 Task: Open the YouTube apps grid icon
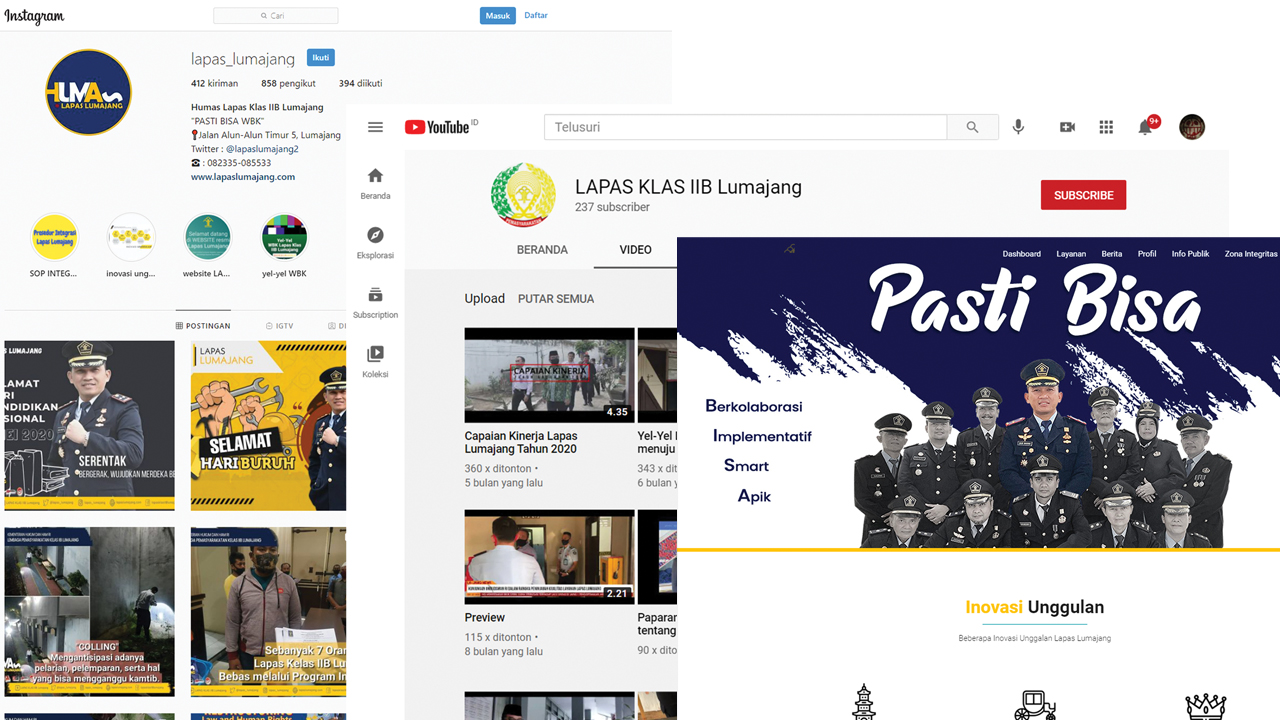click(x=1106, y=127)
